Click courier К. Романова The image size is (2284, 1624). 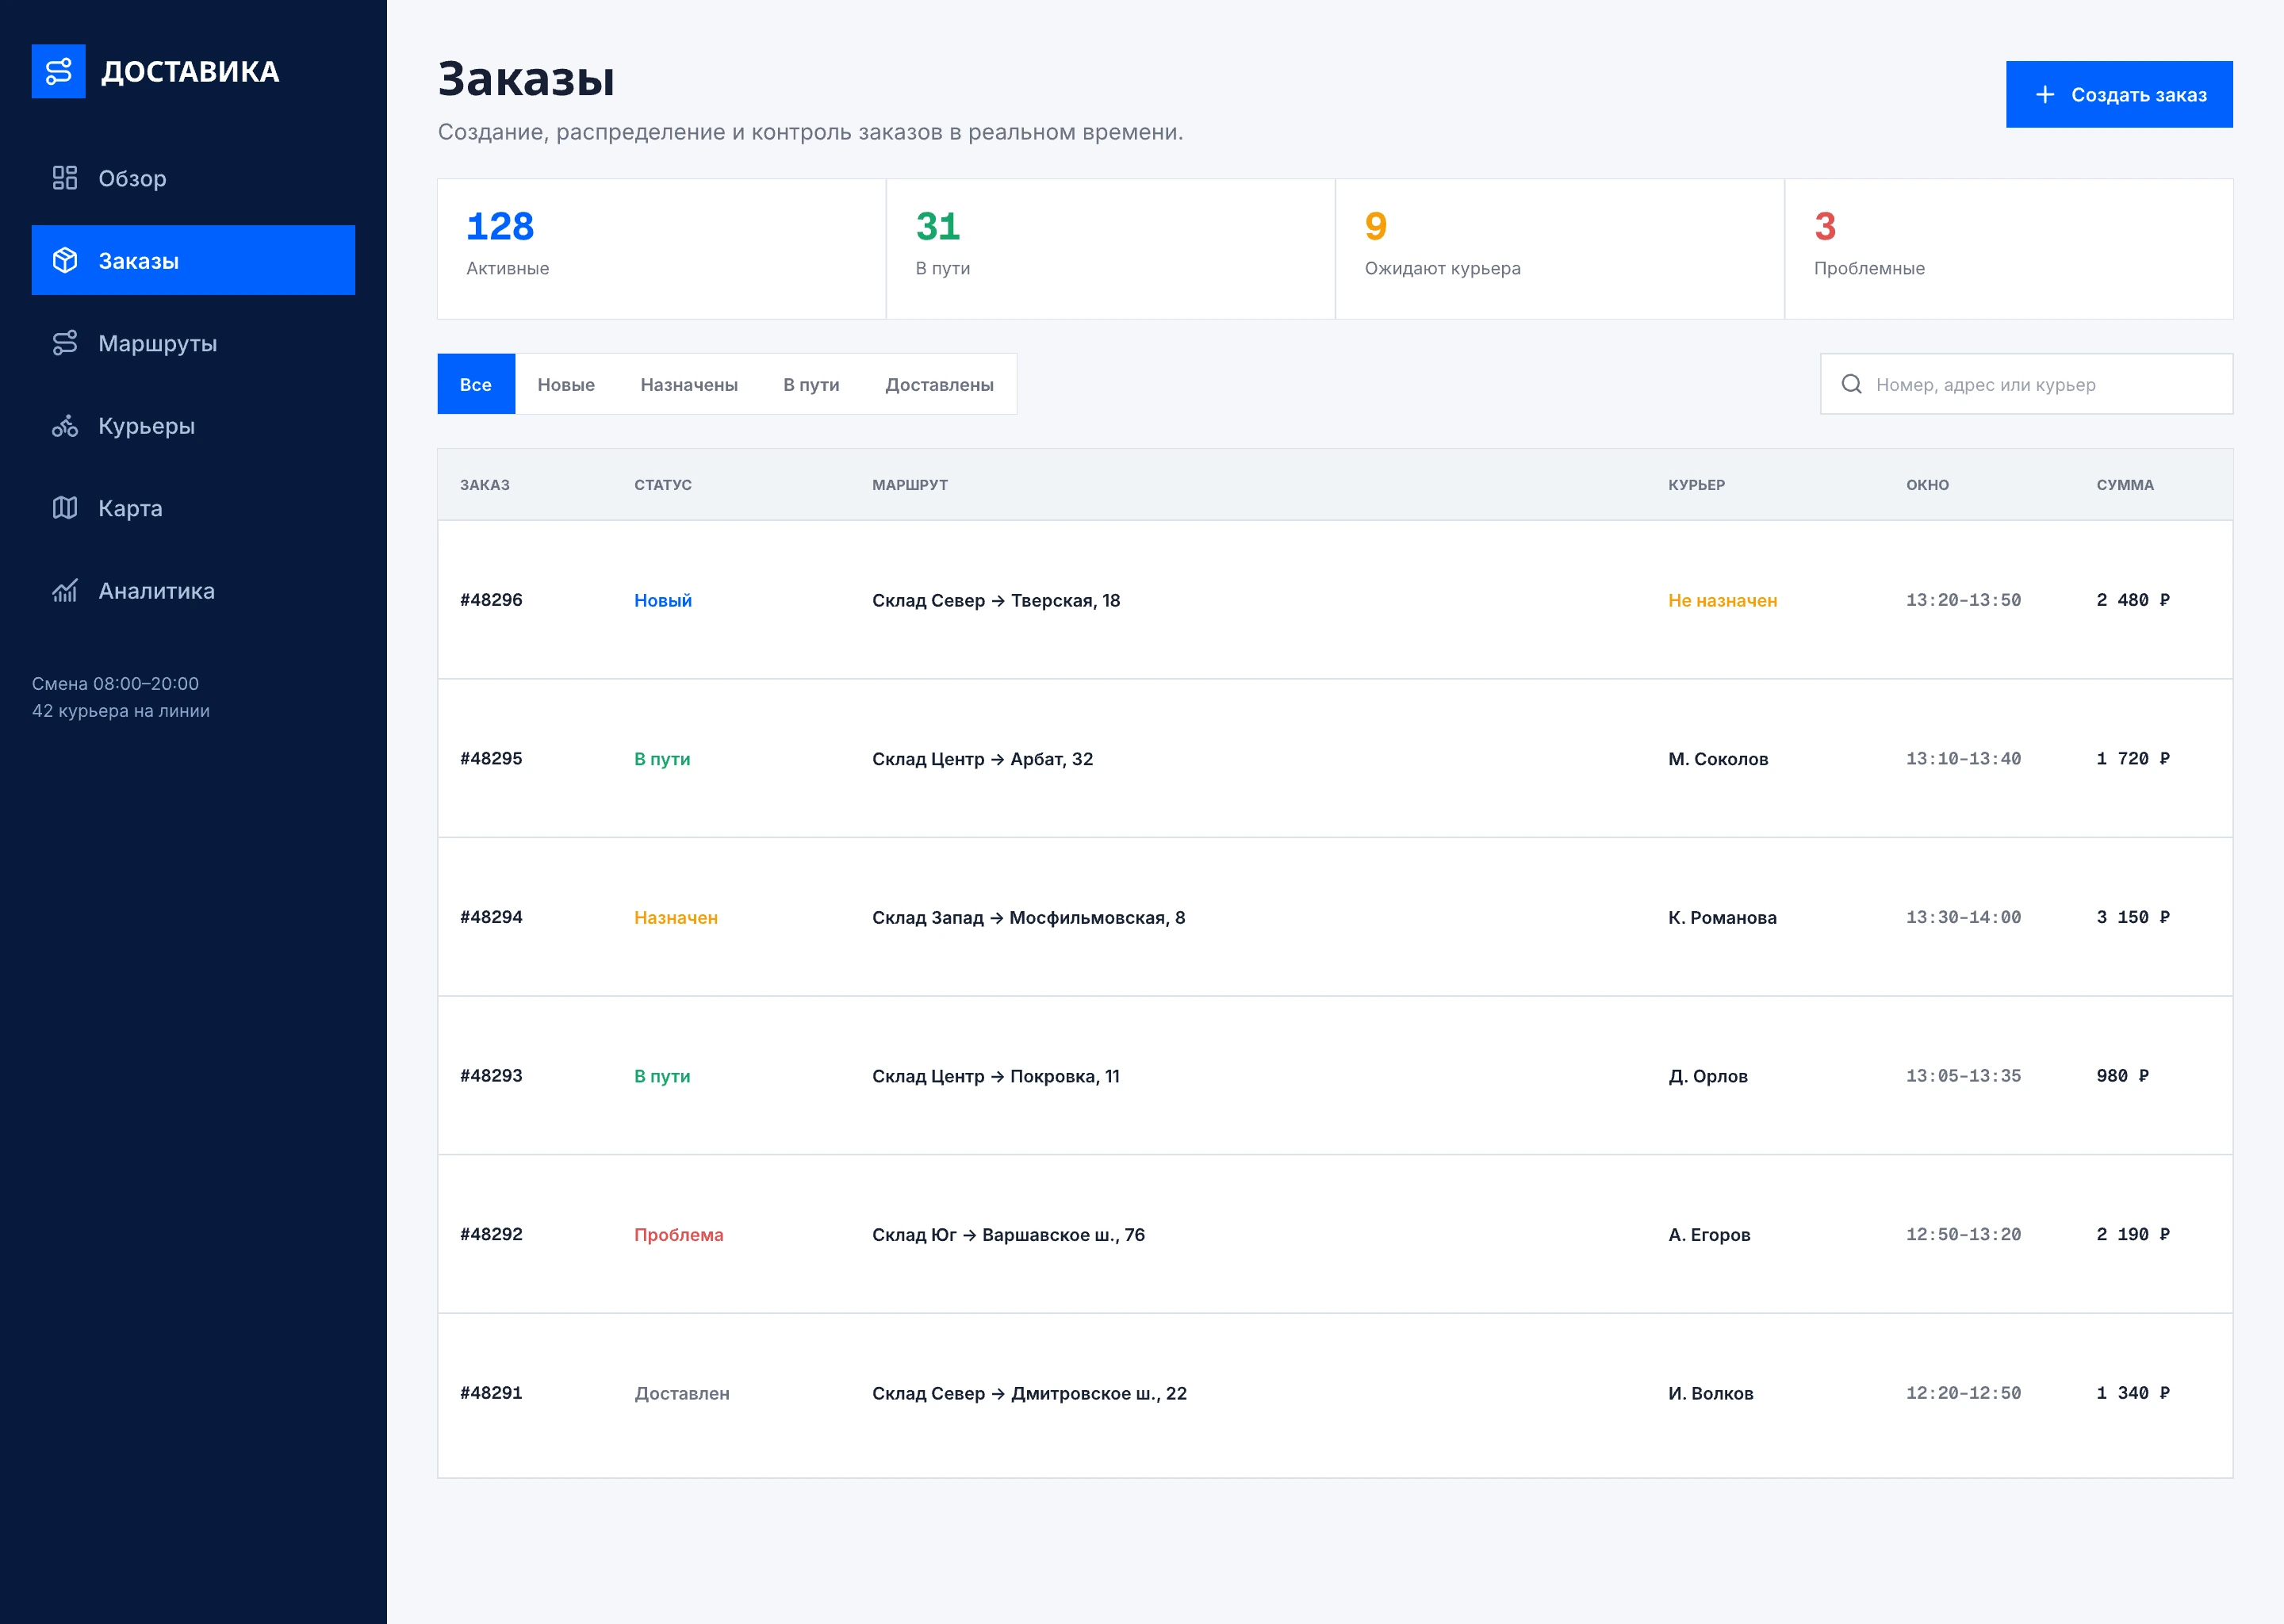click(x=1722, y=917)
